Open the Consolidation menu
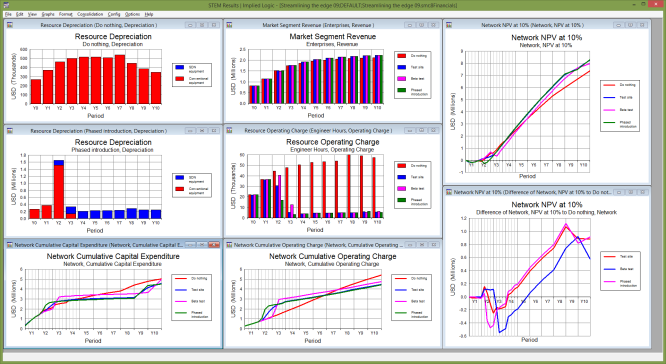Screen dimensions: 666x364 tap(90, 14)
